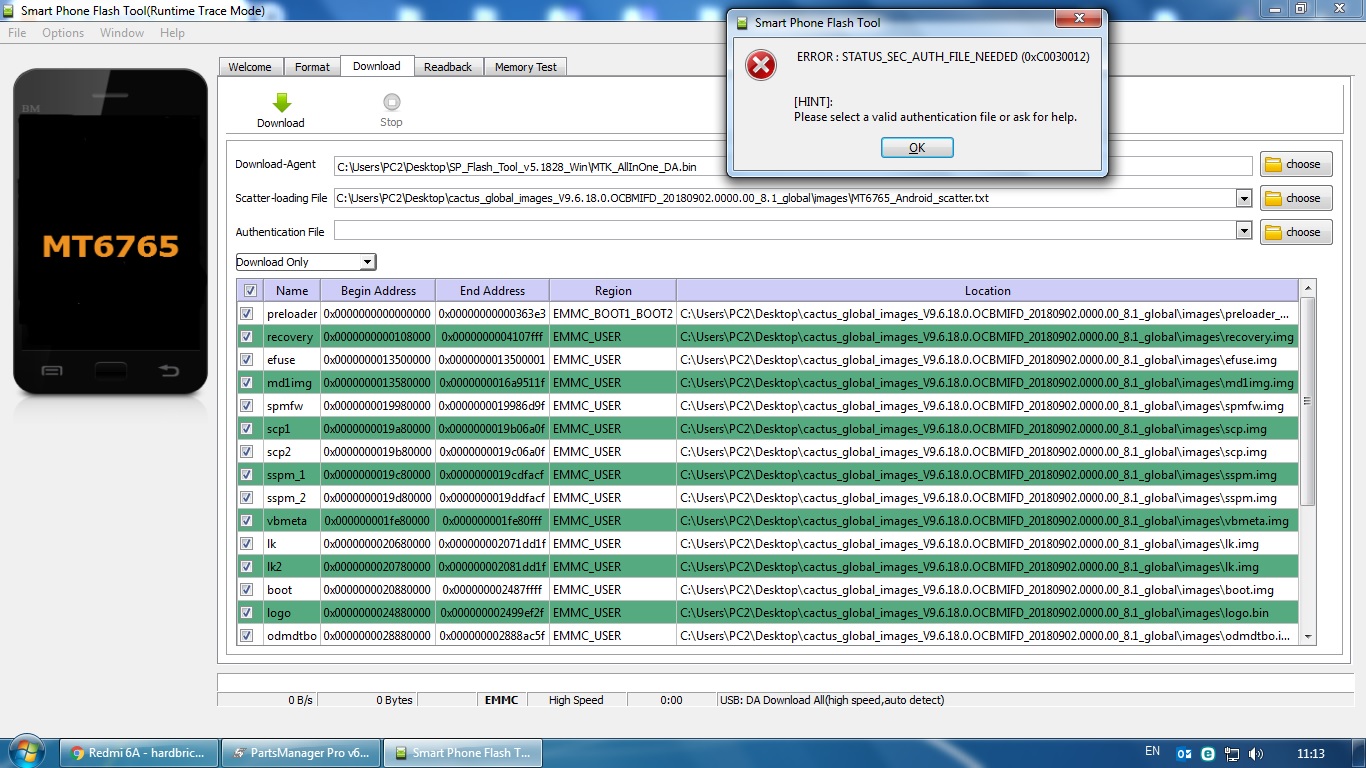The image size is (1366, 768).
Task: Open the network icon in the system tray
Action: point(1232,754)
